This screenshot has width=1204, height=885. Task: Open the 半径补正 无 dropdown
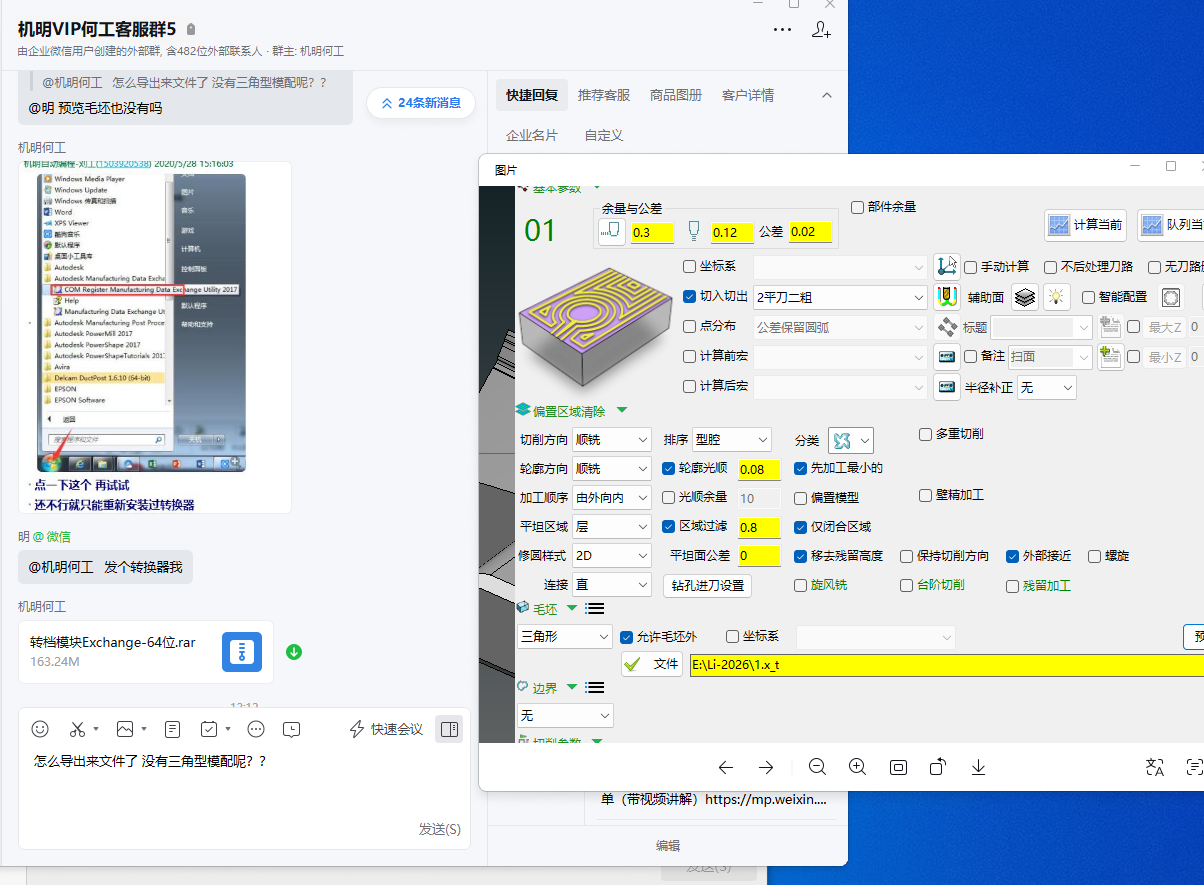[x=1047, y=387]
